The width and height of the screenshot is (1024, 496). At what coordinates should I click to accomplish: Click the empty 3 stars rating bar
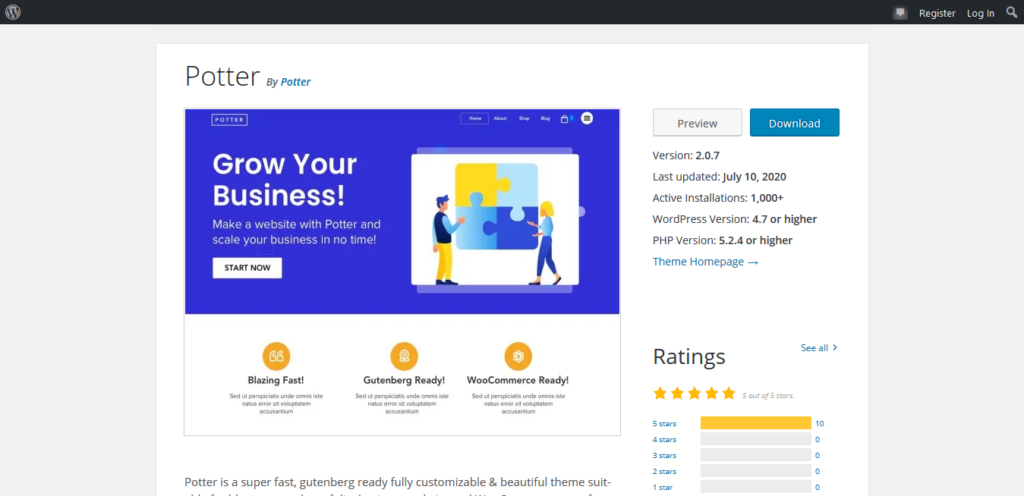coord(756,455)
